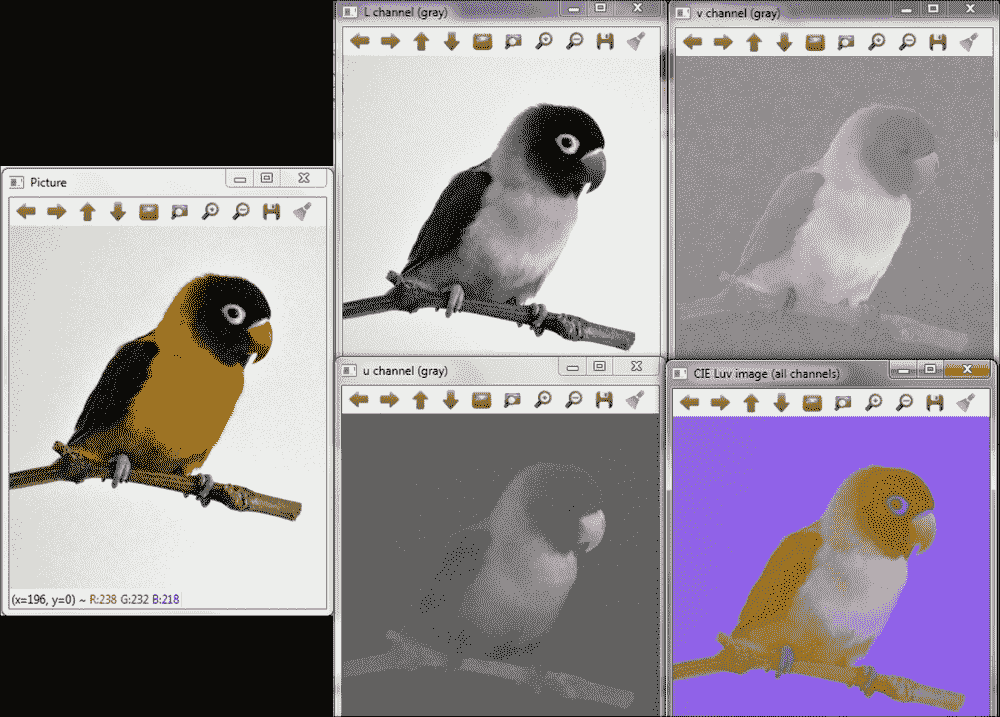
Task: Pan down in the L channel window
Action: tap(451, 41)
